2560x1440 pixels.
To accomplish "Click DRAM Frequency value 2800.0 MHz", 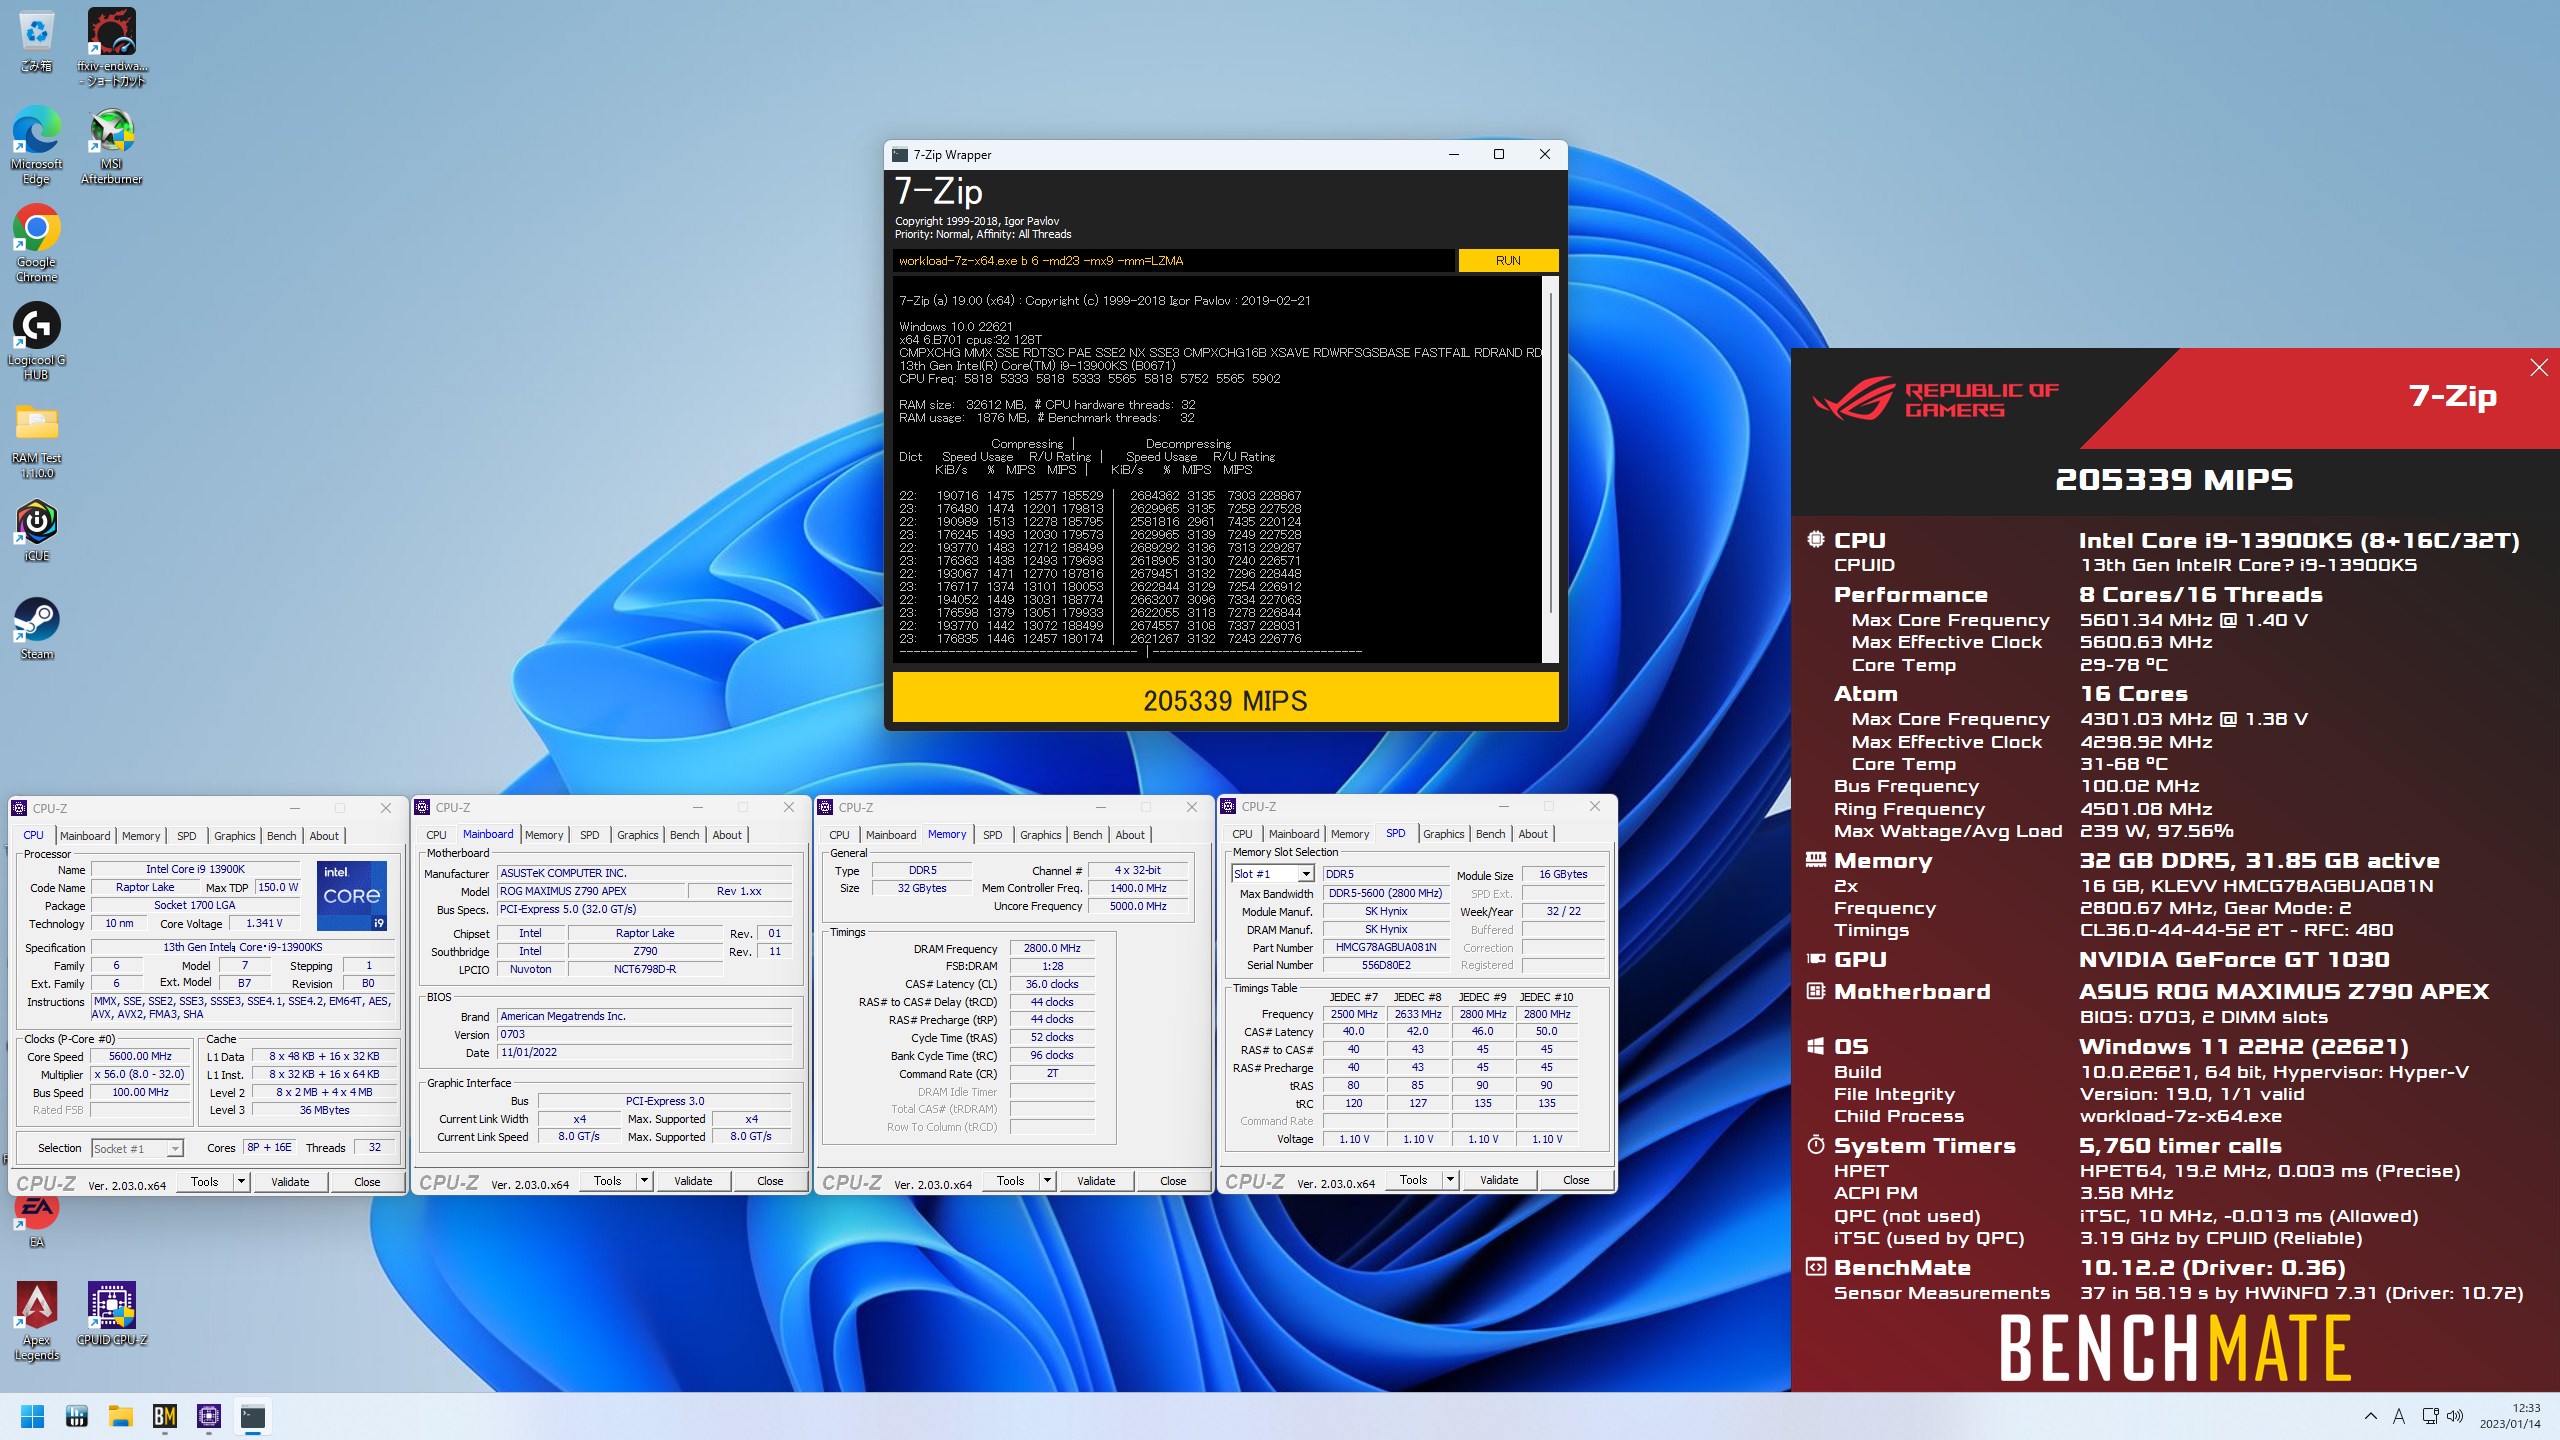I will [1052, 949].
